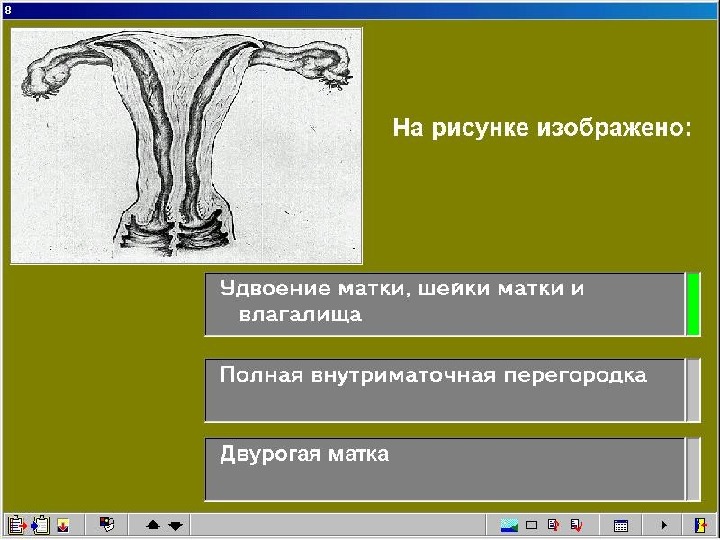Click the clipboard icon with red arrow
This screenshot has width=720, height=540.
tap(17, 525)
